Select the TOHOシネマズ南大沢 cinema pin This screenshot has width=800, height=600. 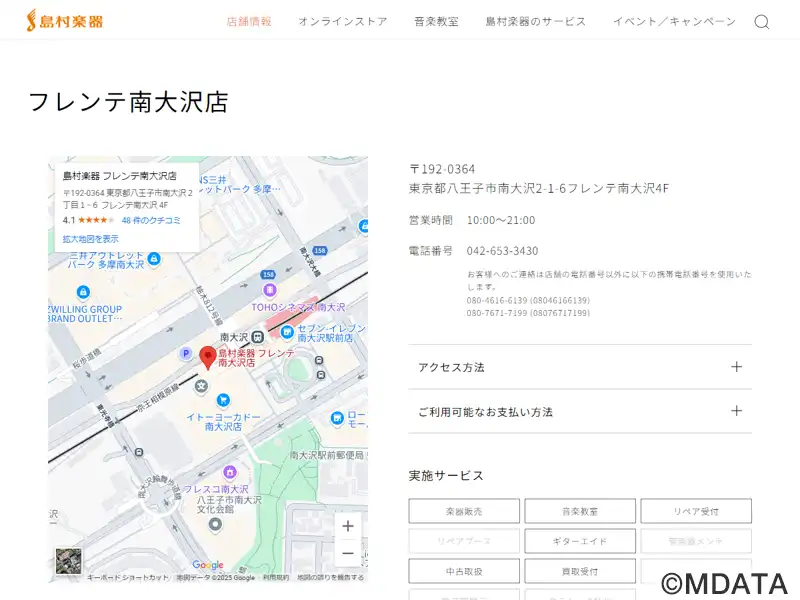269,290
